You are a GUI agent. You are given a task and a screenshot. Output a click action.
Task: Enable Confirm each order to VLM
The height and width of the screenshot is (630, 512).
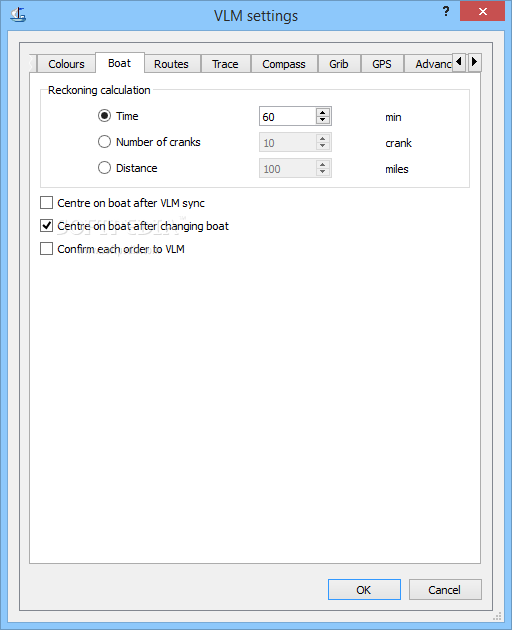(47, 249)
